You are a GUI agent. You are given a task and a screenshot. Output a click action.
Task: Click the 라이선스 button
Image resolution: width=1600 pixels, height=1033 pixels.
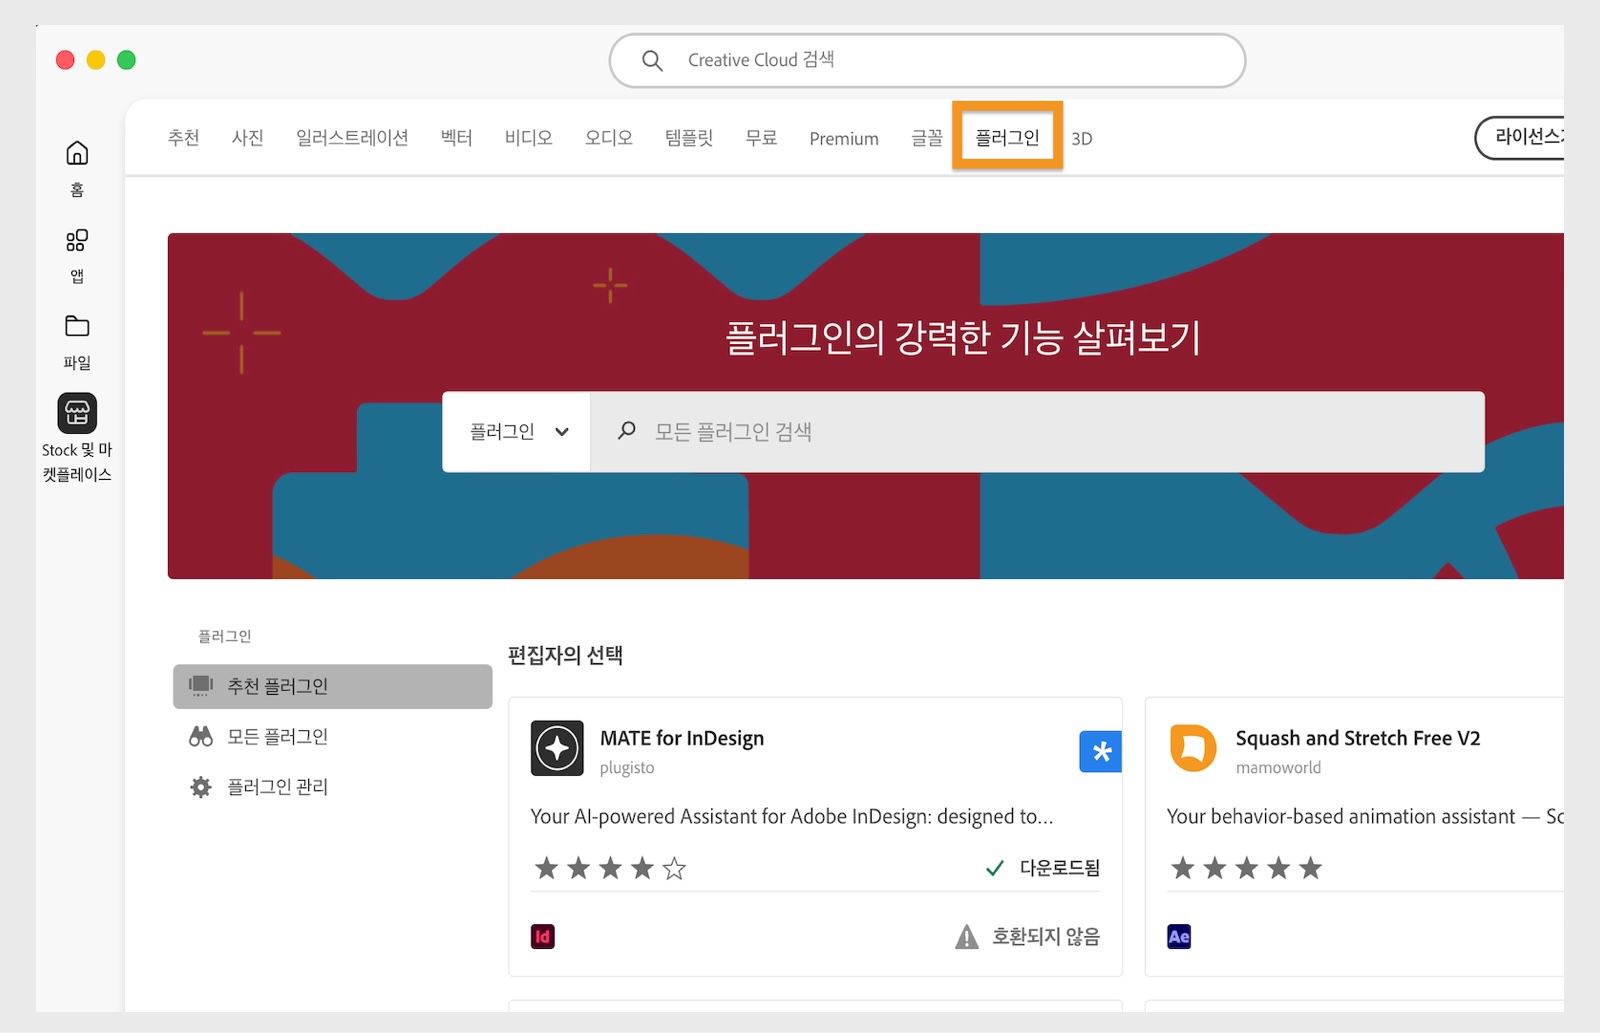coord(1519,138)
